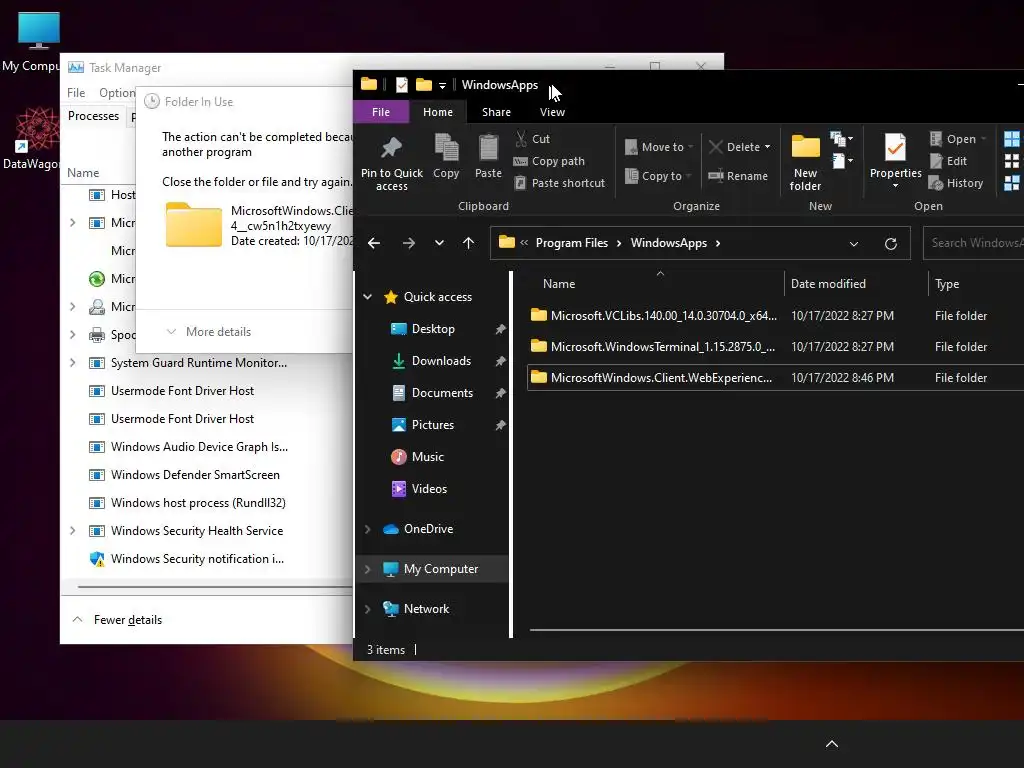Click Quick Access Toolbar new folder icon

(424, 85)
